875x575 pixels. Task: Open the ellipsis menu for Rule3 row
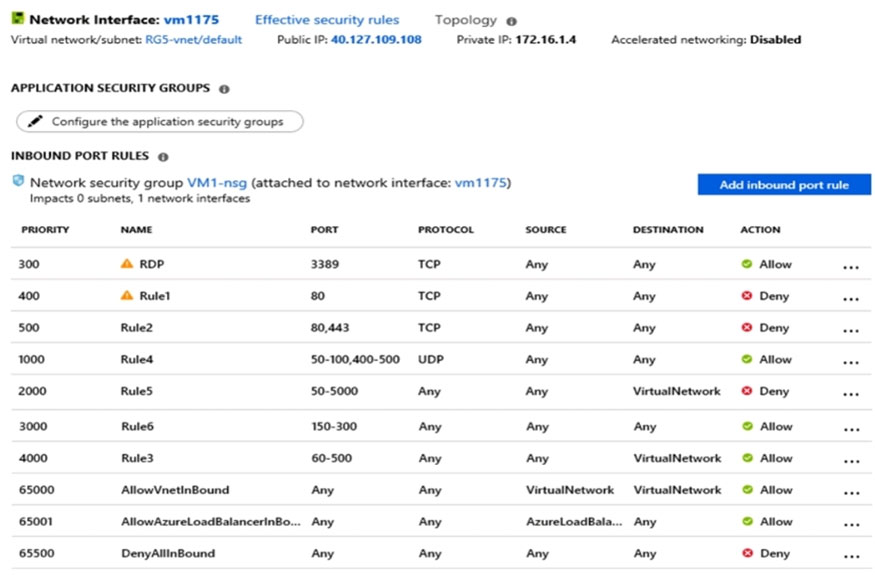852,461
